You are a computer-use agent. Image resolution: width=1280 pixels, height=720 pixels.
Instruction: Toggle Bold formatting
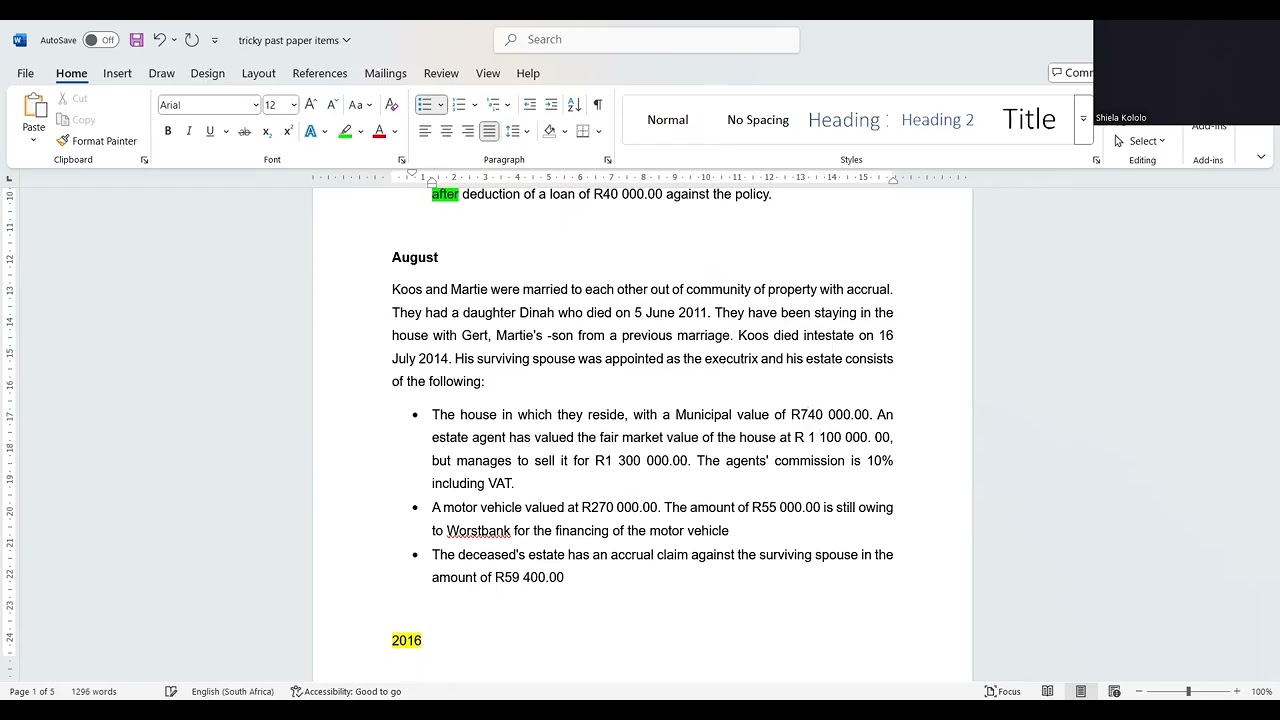click(168, 132)
